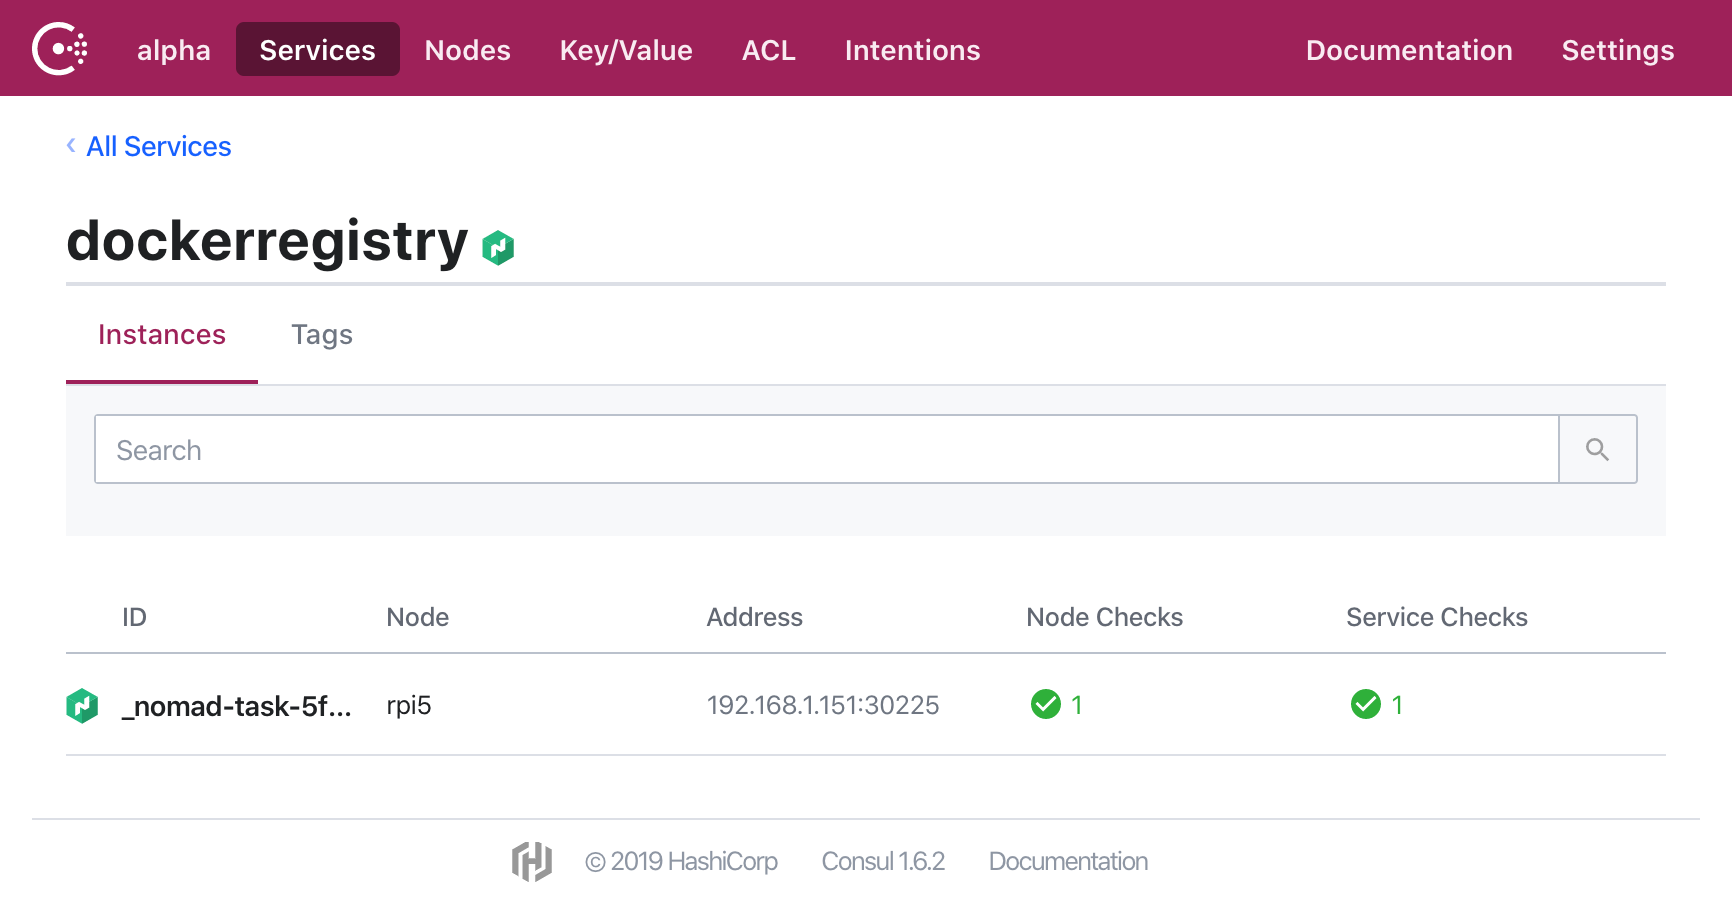Click the Address column header

(x=754, y=617)
